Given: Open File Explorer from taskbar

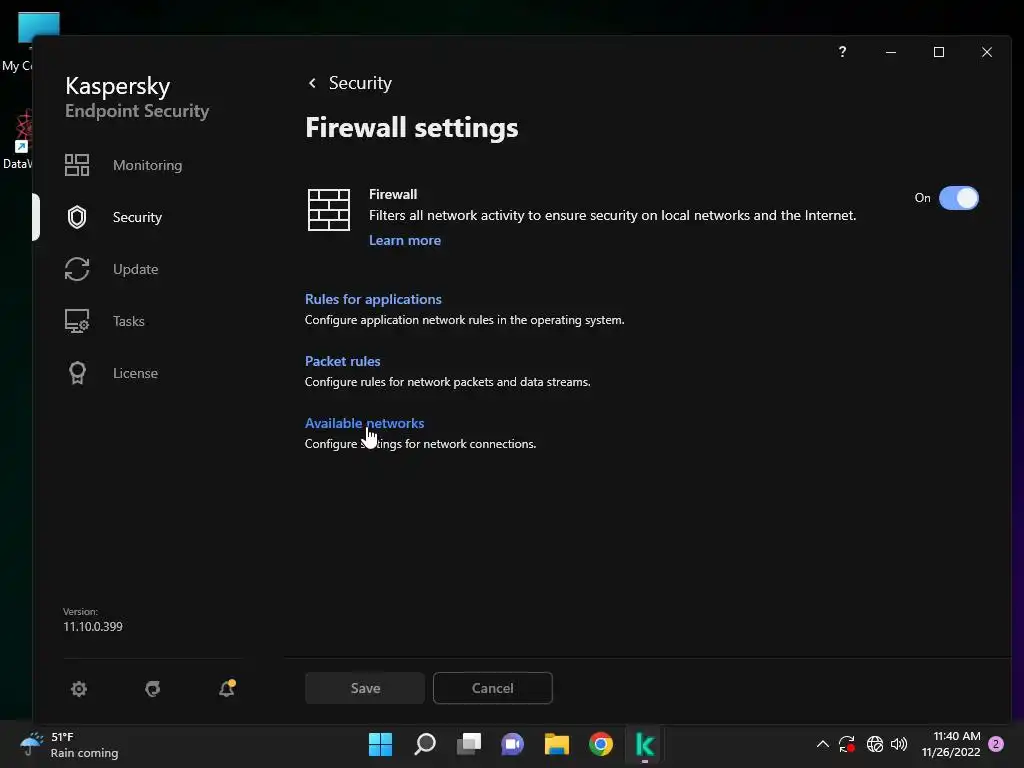Looking at the screenshot, I should coord(557,744).
